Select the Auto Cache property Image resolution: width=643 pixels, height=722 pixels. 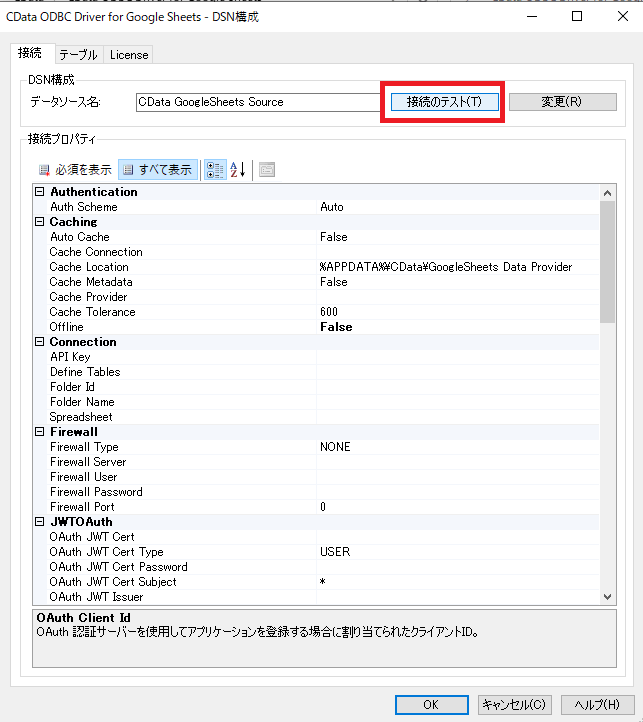(322, 237)
